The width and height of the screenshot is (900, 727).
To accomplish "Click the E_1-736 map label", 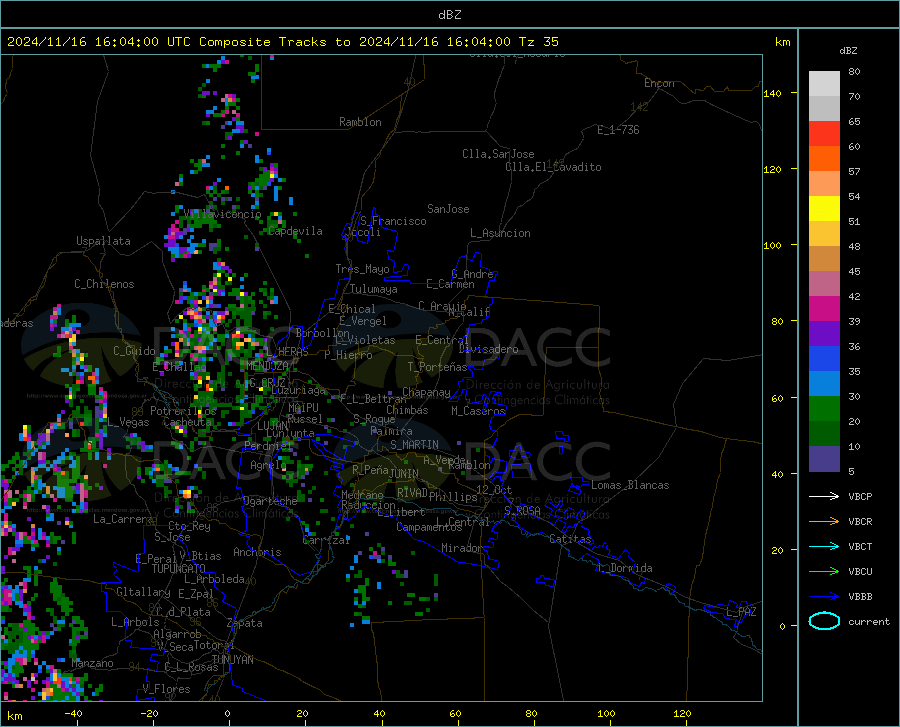I will tap(618, 130).
